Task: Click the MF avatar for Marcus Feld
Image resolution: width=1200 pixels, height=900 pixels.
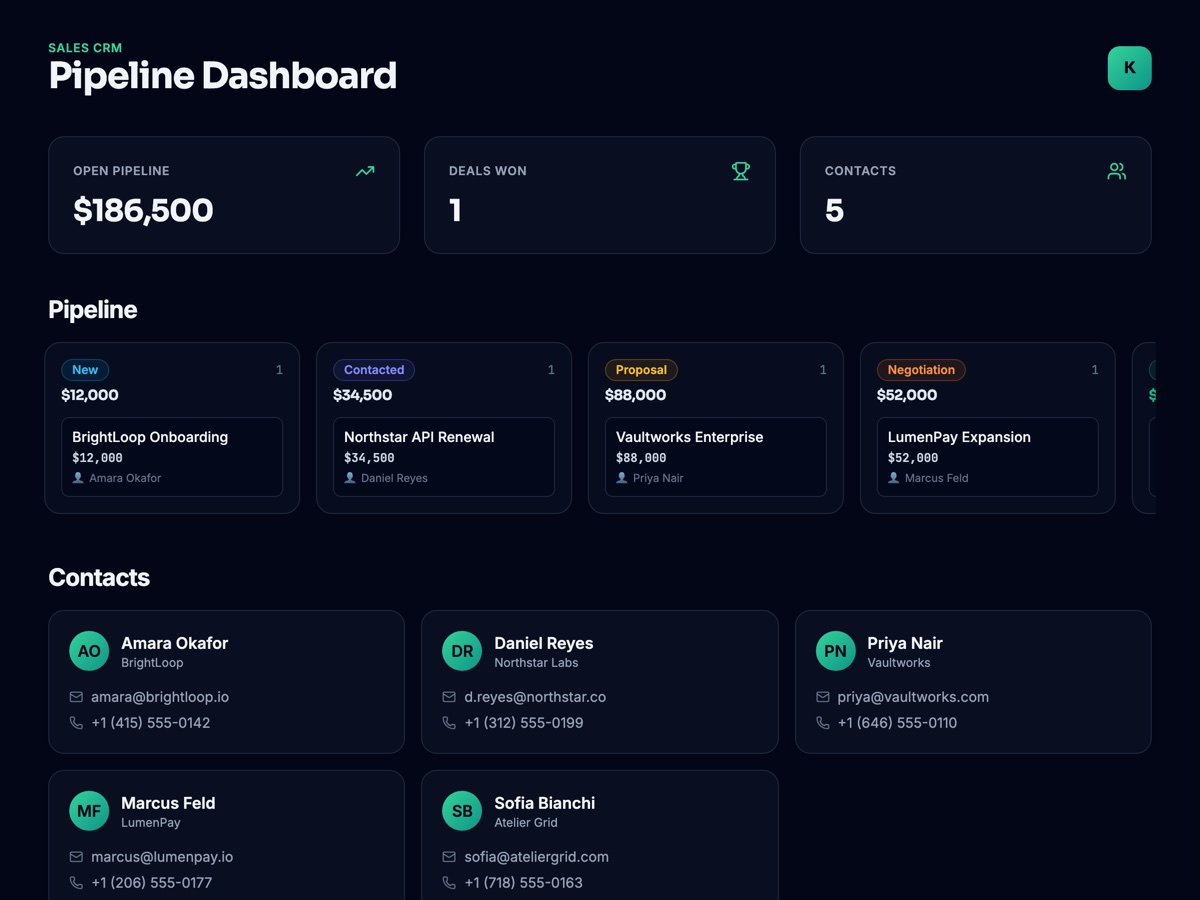Action: (x=89, y=811)
